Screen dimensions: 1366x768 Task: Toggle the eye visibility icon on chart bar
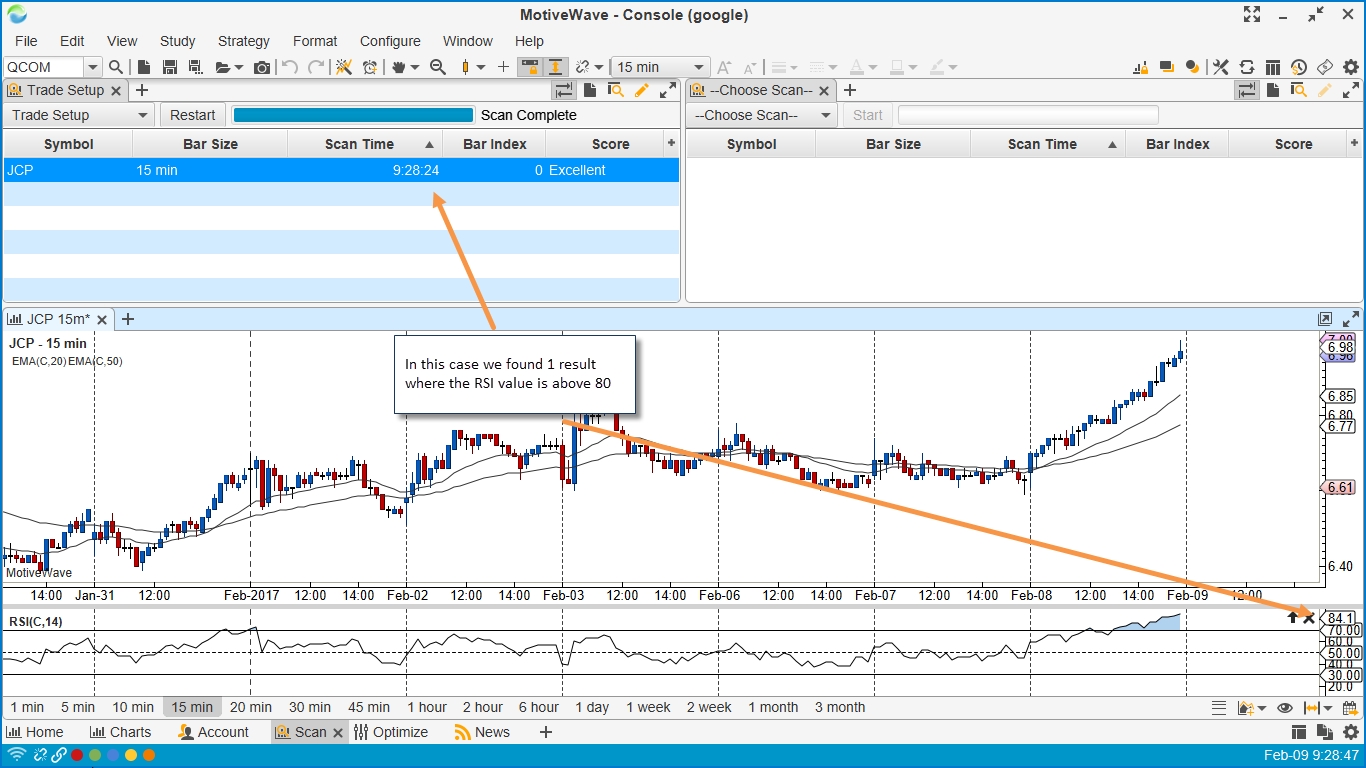coord(1285,707)
